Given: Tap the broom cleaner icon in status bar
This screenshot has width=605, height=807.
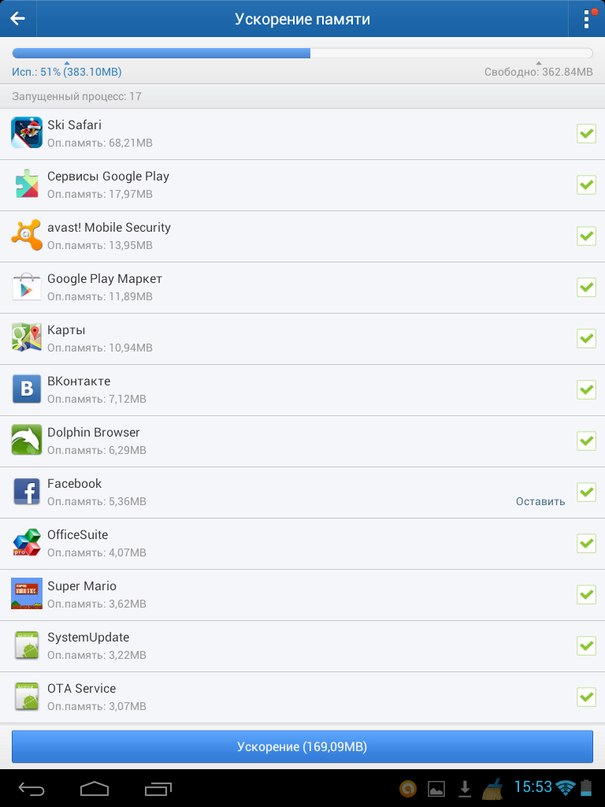Looking at the screenshot, I should point(493,788).
